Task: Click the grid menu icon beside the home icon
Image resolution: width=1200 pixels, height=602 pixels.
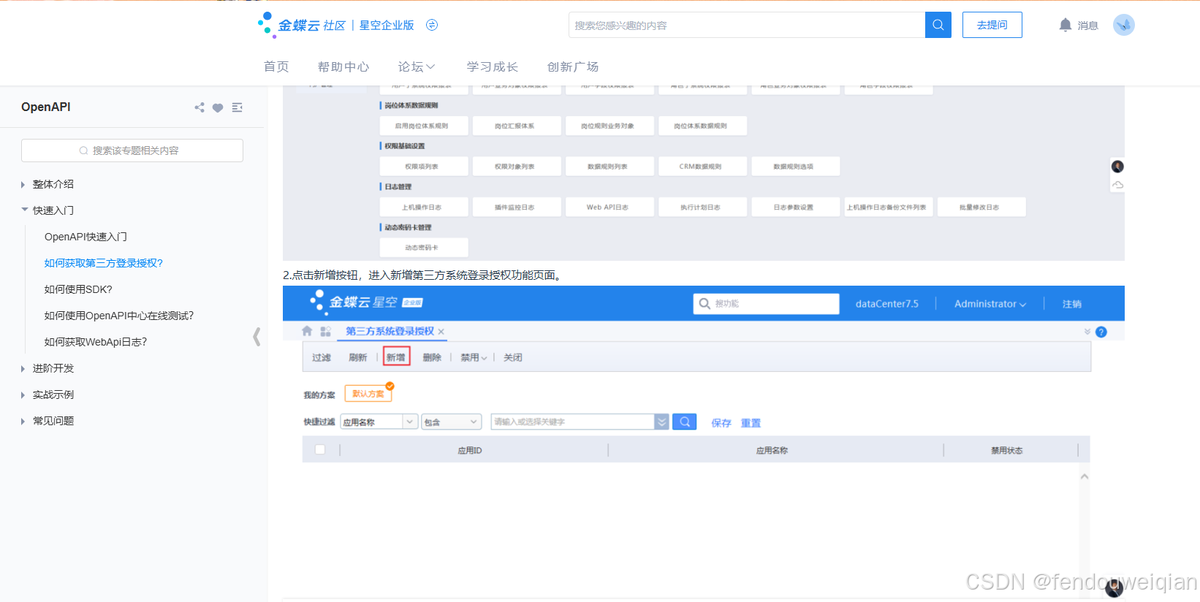Action: point(325,331)
